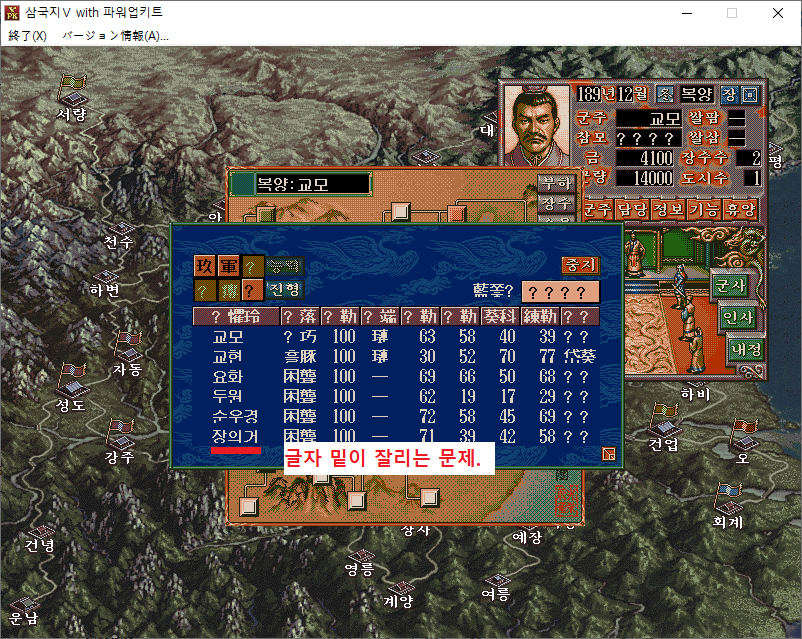802x639 pixels.
Task: Select the 휴양 command tab
Action: (x=740, y=209)
